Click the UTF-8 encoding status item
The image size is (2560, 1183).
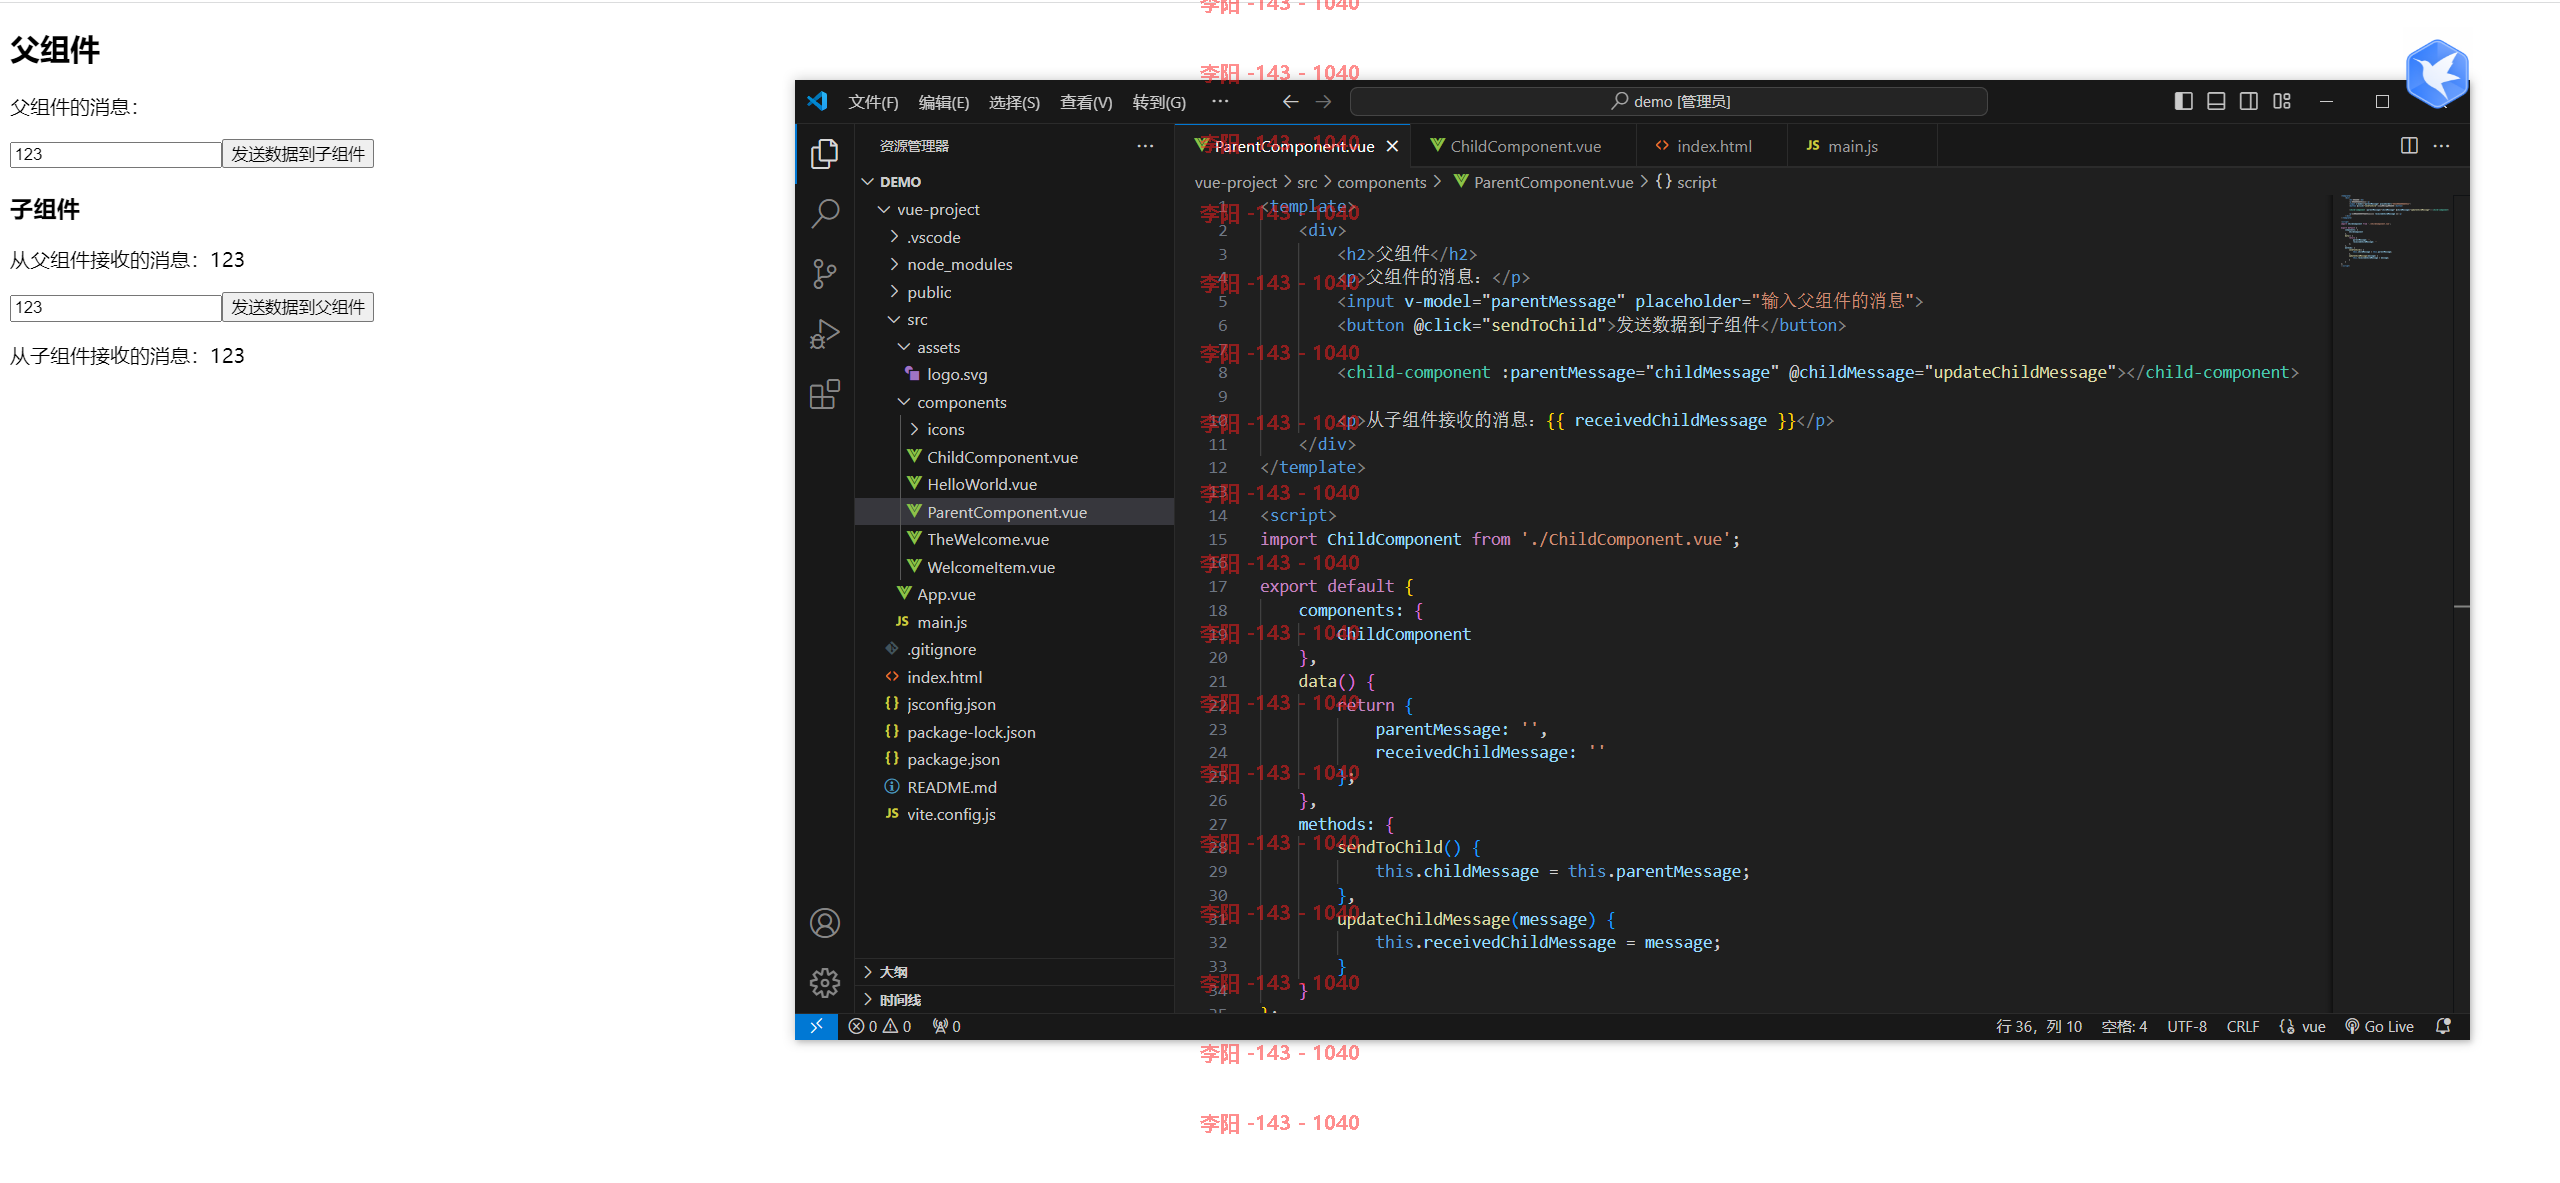[2187, 1026]
